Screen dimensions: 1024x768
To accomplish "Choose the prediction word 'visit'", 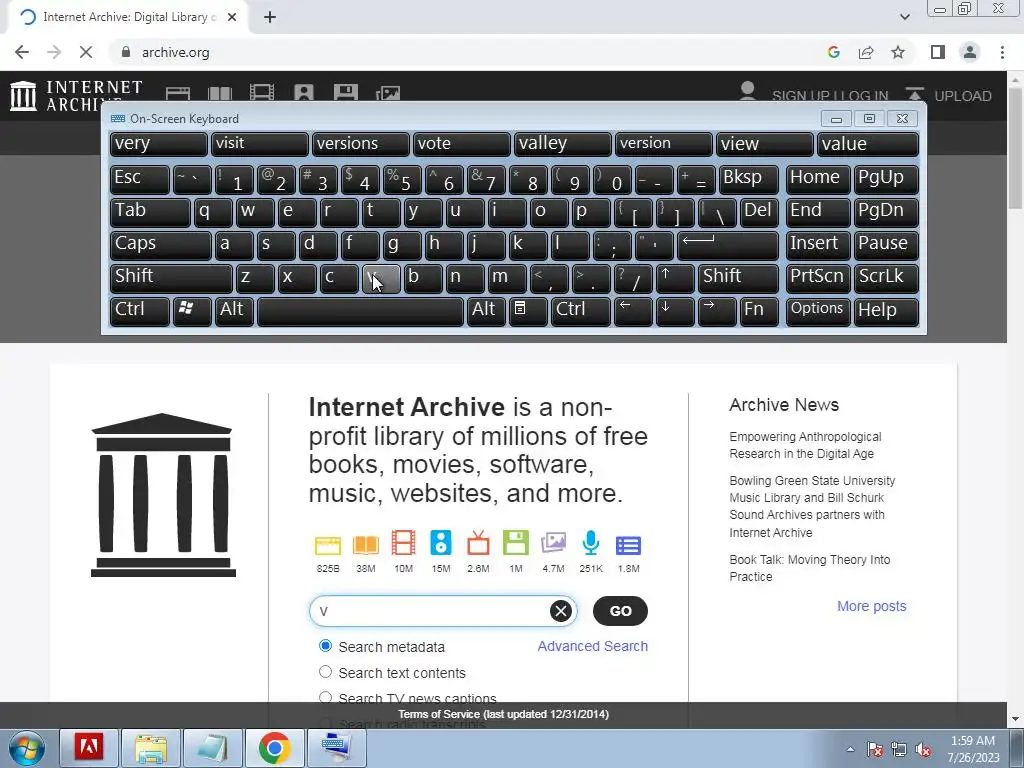I will click(x=259, y=144).
